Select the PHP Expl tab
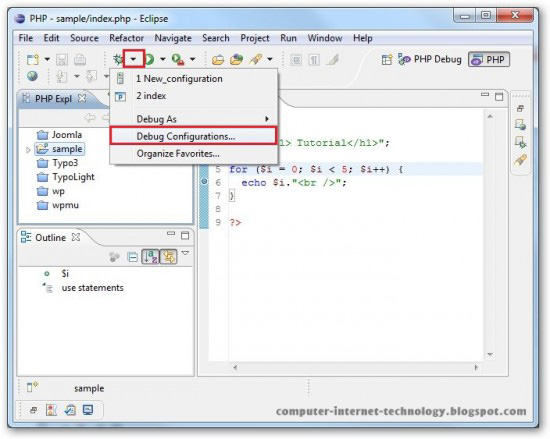 click(53, 99)
